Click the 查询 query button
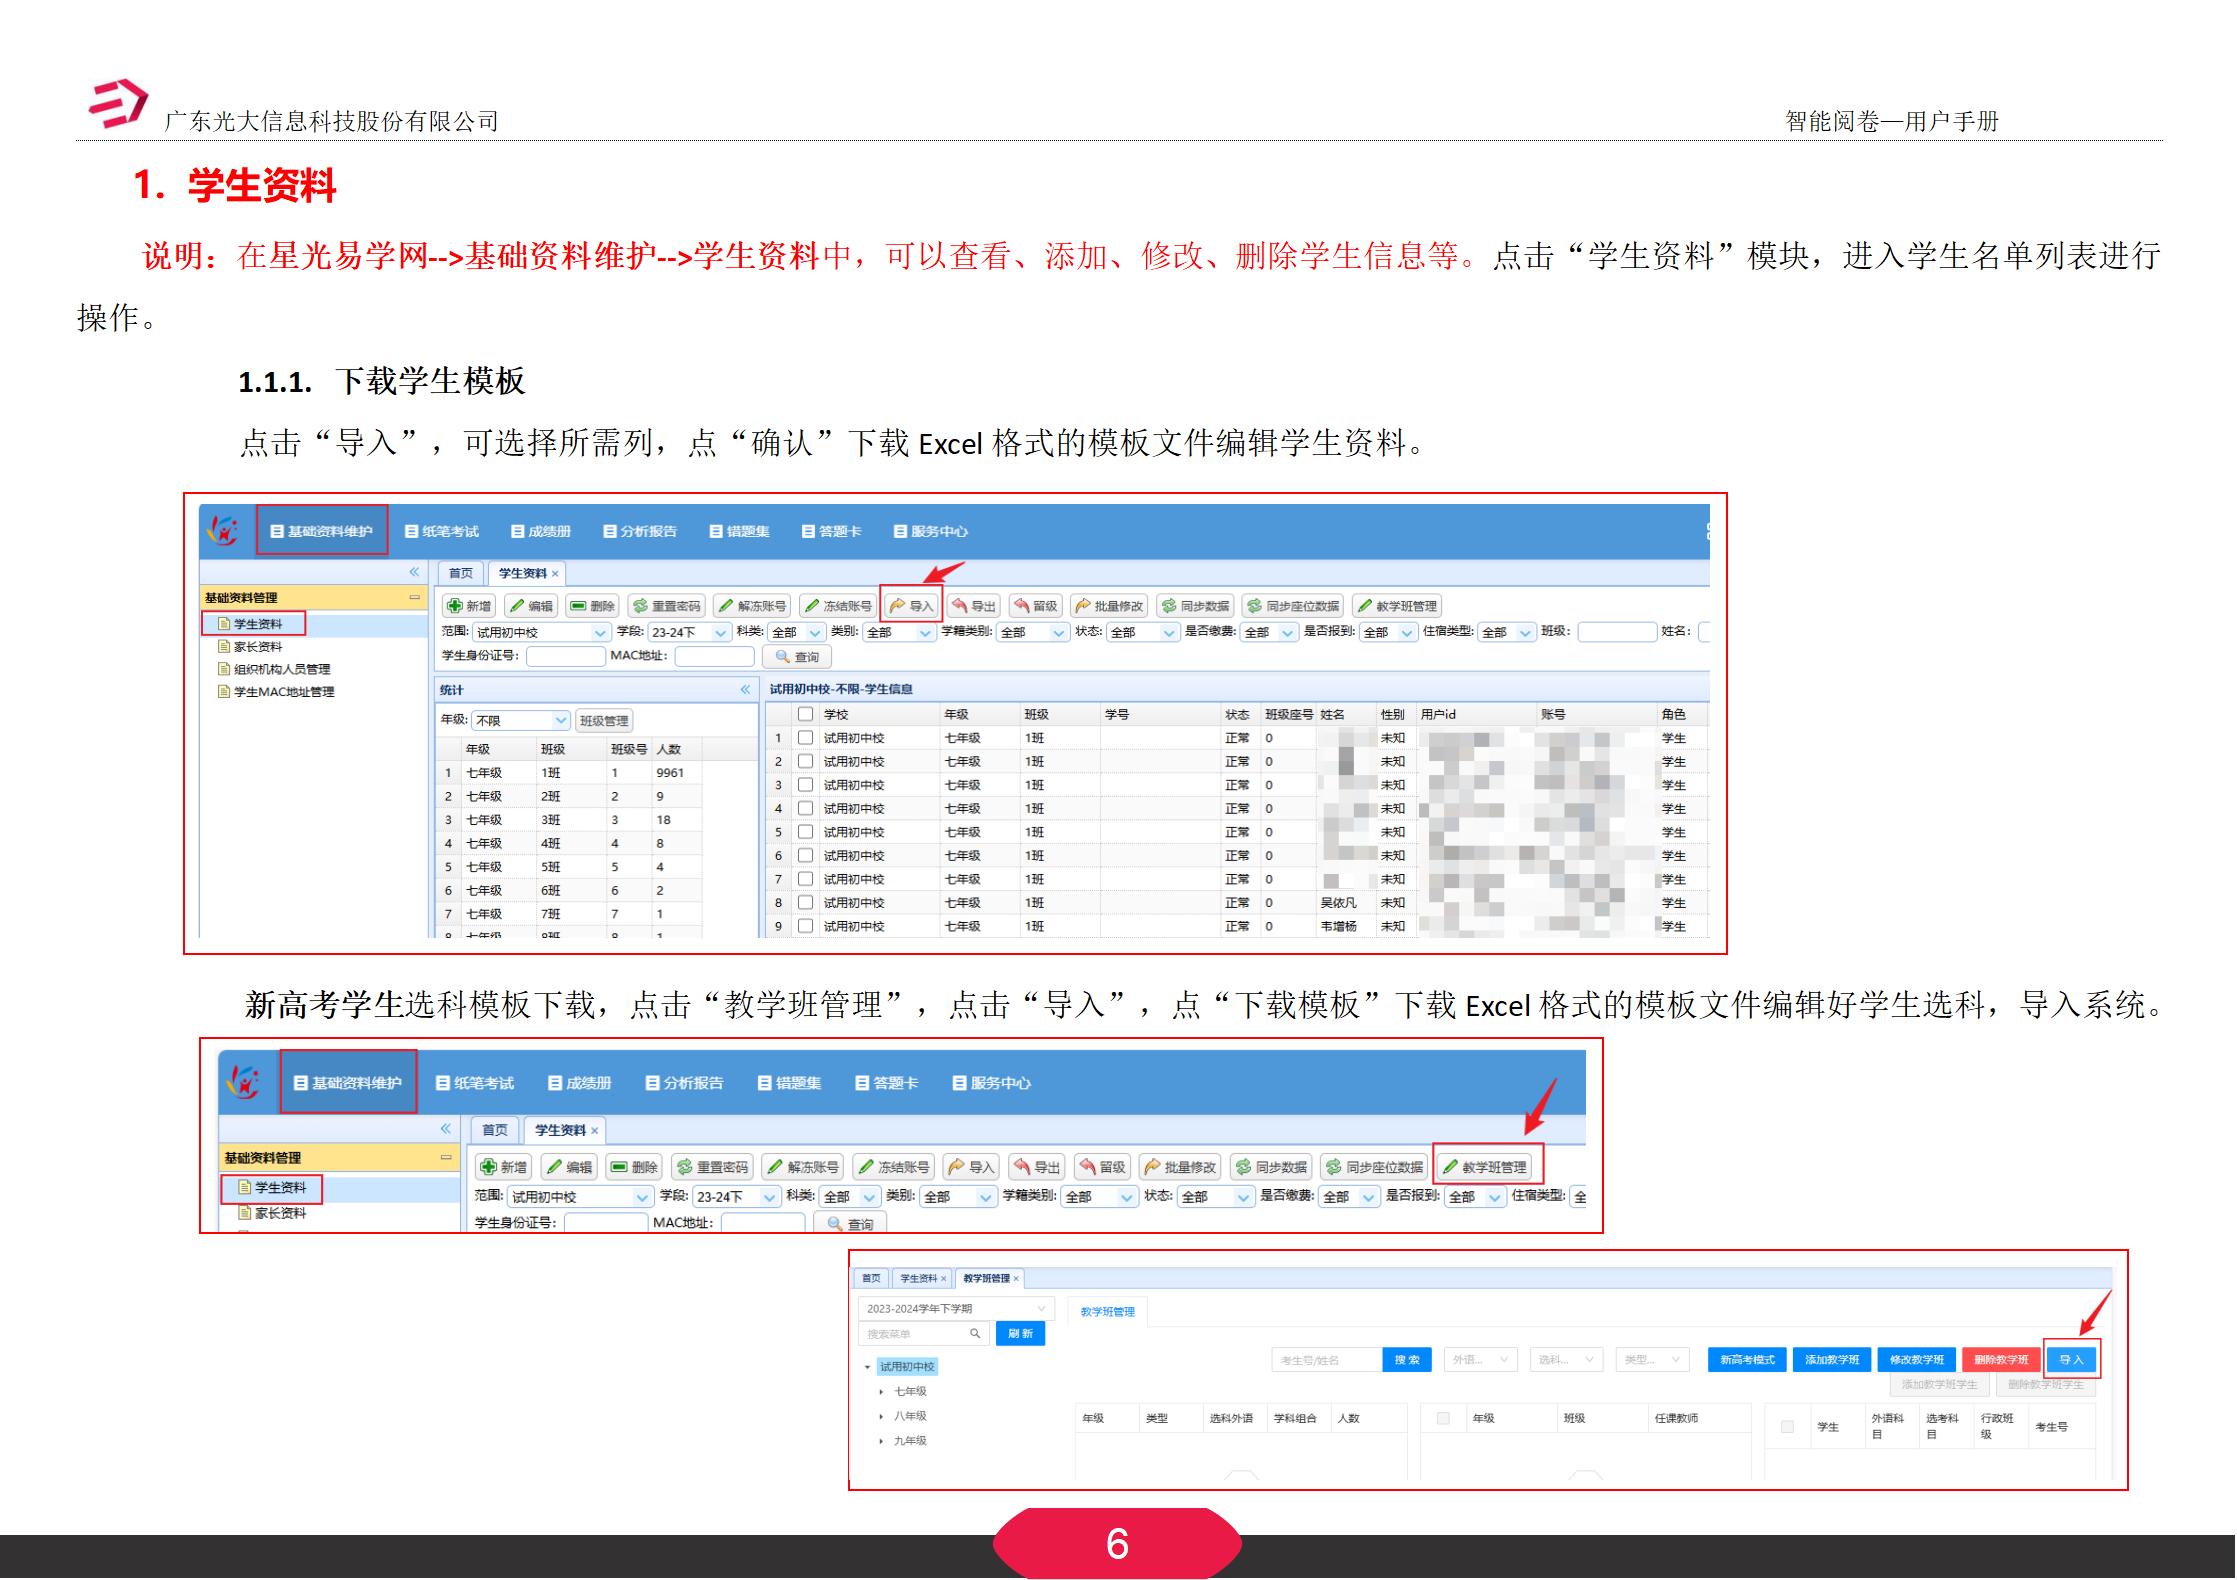2237x1580 pixels. click(x=798, y=657)
